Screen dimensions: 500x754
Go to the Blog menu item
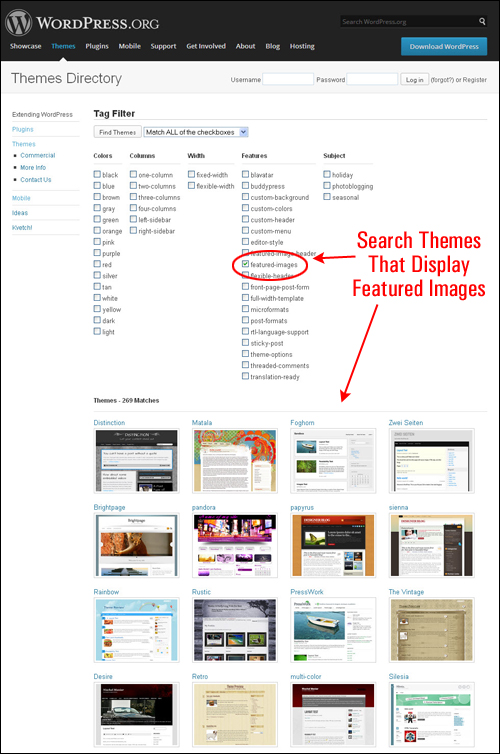click(x=273, y=46)
